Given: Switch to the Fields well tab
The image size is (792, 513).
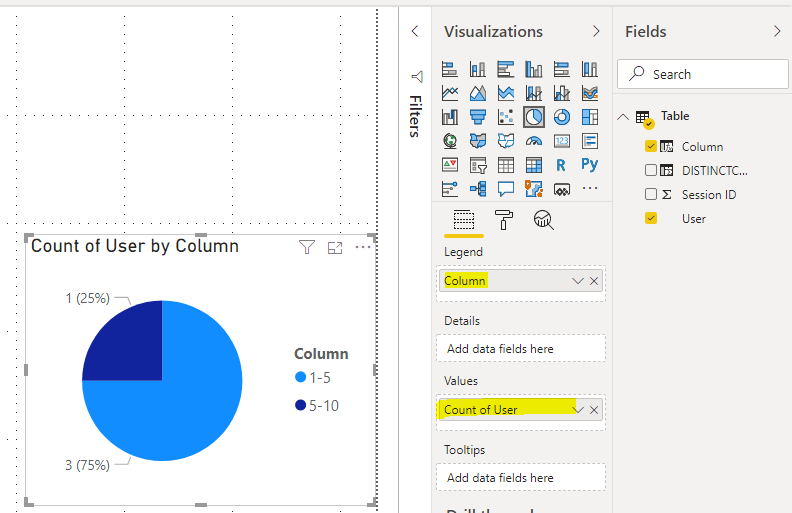Looking at the screenshot, I should coord(464,221).
